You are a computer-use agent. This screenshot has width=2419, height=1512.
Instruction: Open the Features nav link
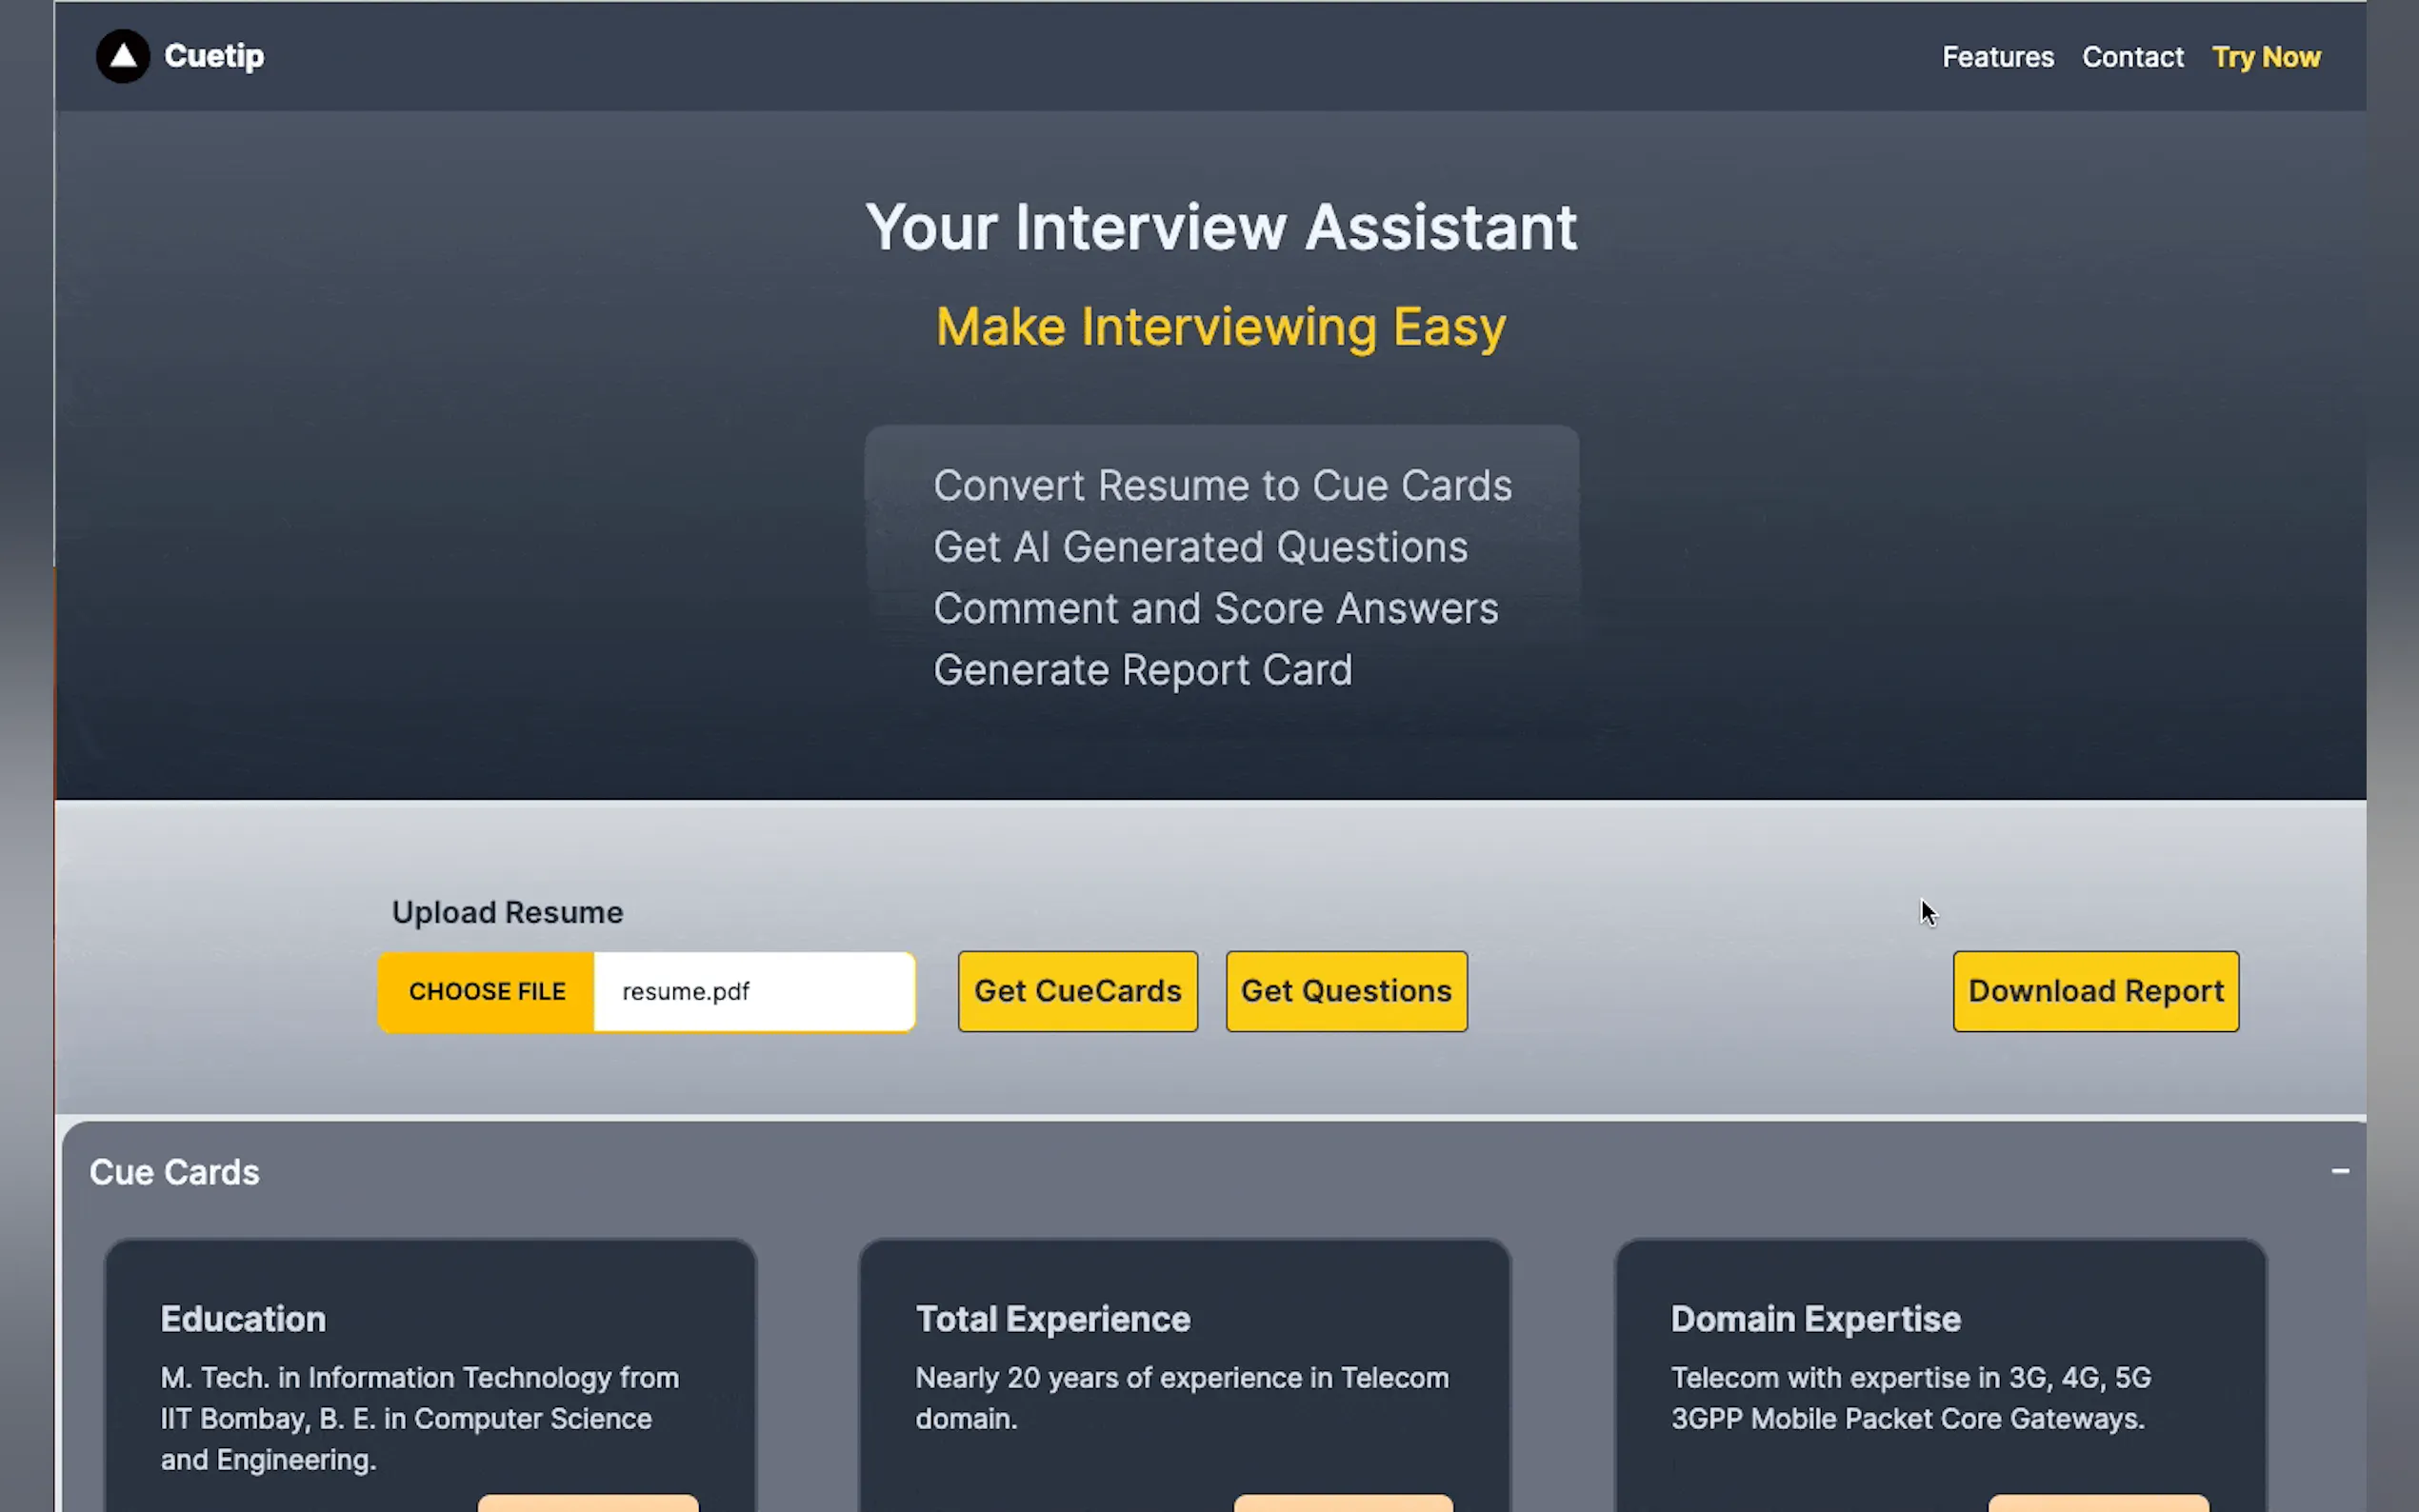(1997, 57)
